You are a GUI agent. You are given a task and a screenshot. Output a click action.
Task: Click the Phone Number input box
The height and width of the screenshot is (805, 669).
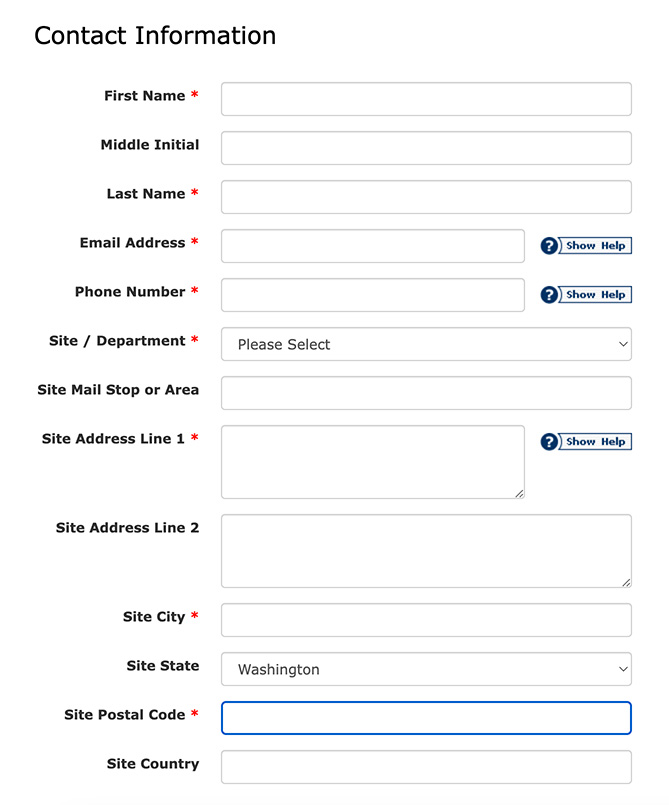tap(372, 294)
